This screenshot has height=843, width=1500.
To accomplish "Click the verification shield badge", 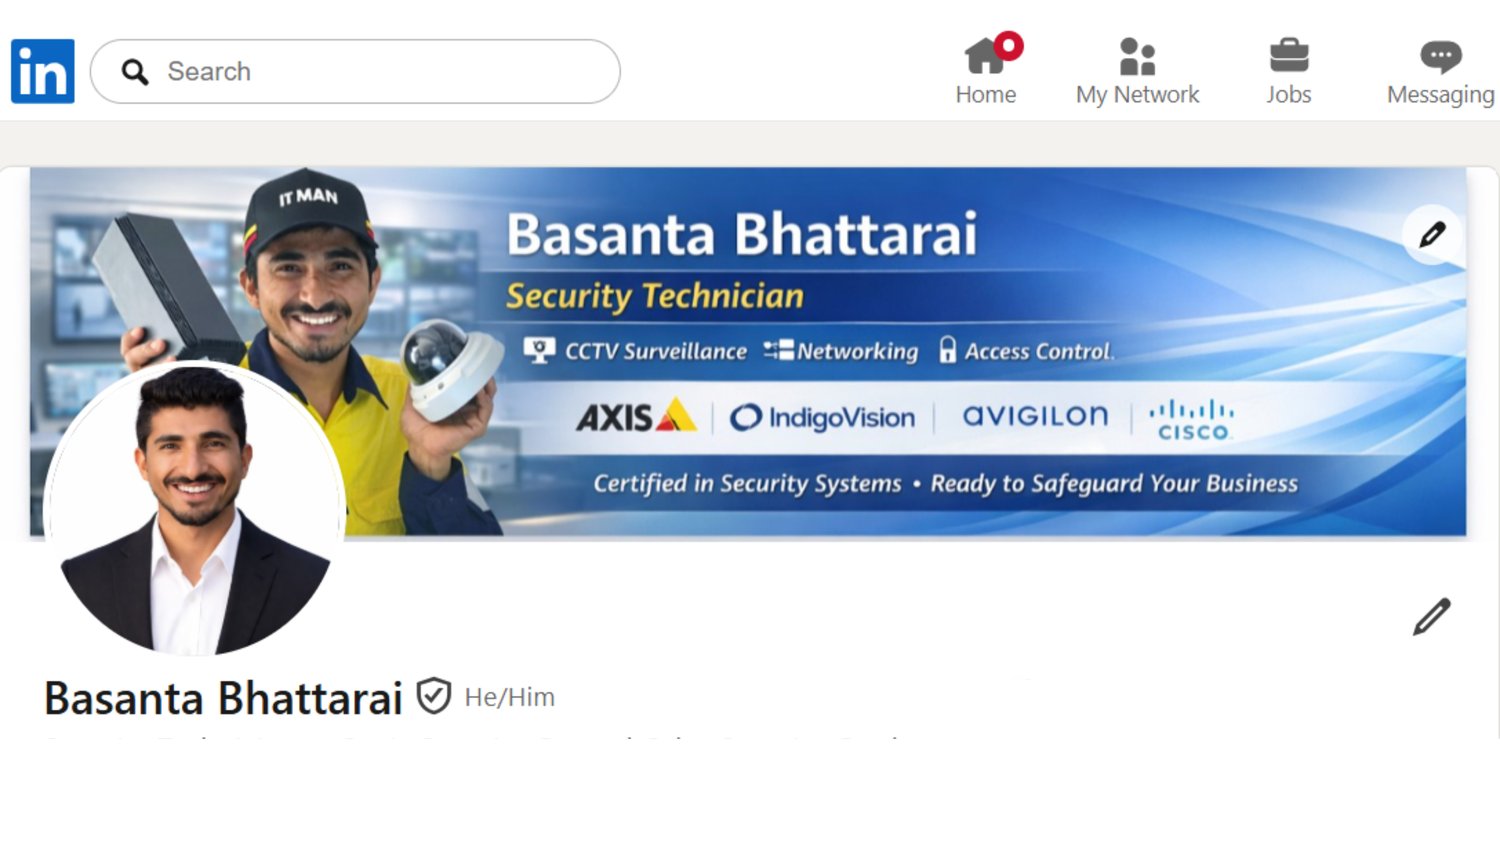I will tap(433, 696).
